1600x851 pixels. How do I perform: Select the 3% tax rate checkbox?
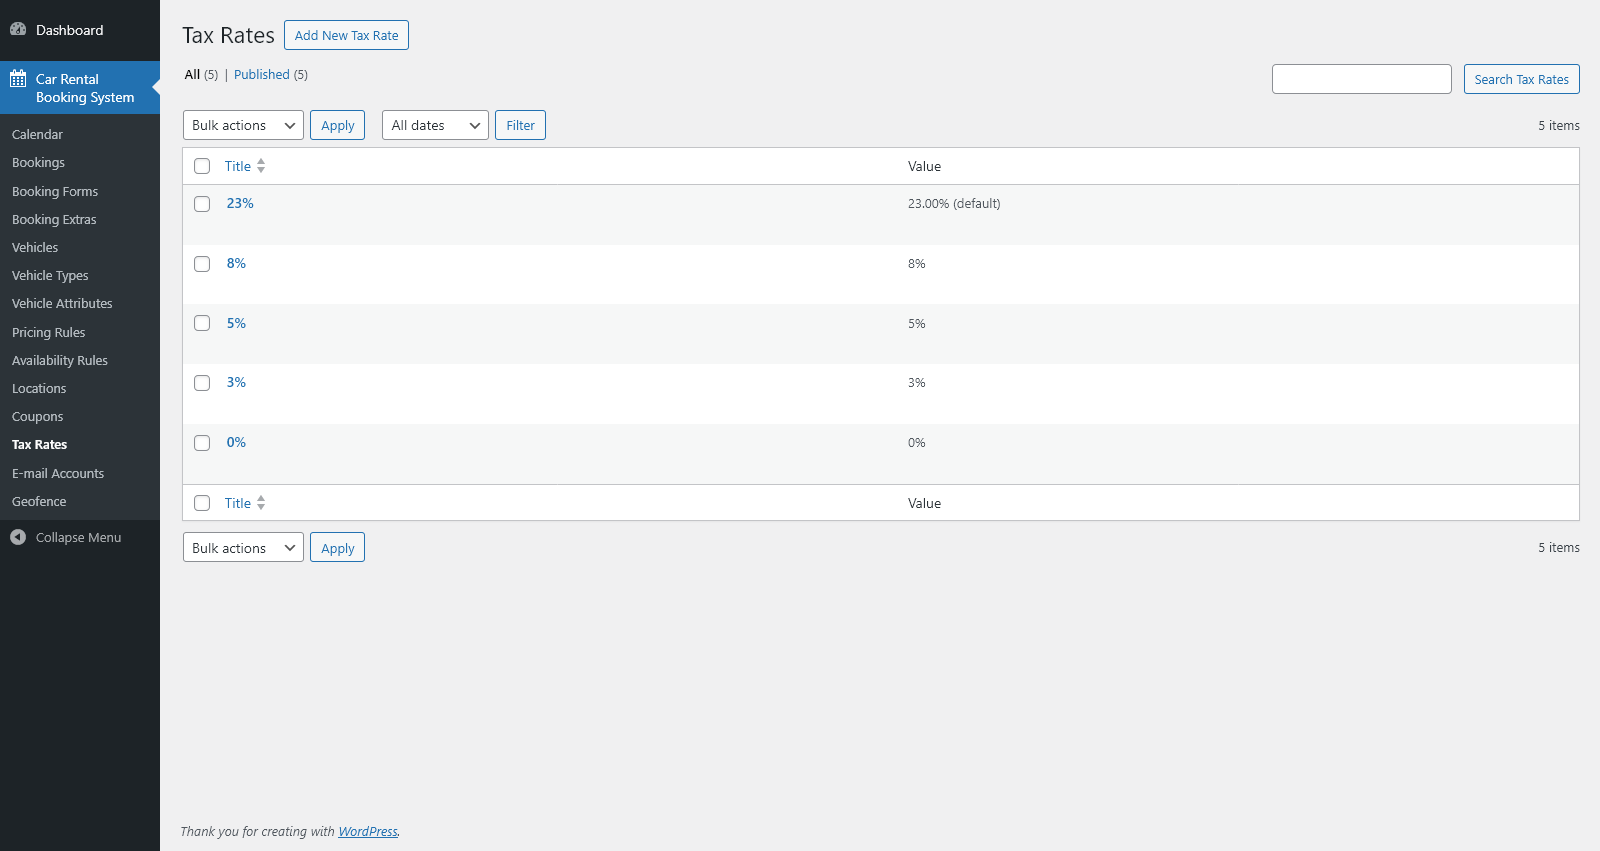pos(202,383)
